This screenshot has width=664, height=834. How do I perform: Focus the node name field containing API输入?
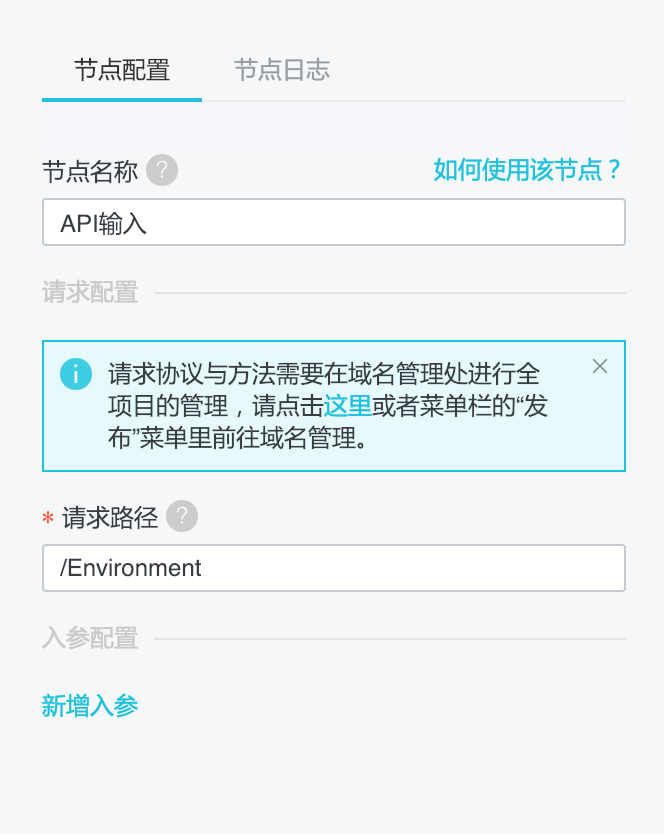pos(333,222)
